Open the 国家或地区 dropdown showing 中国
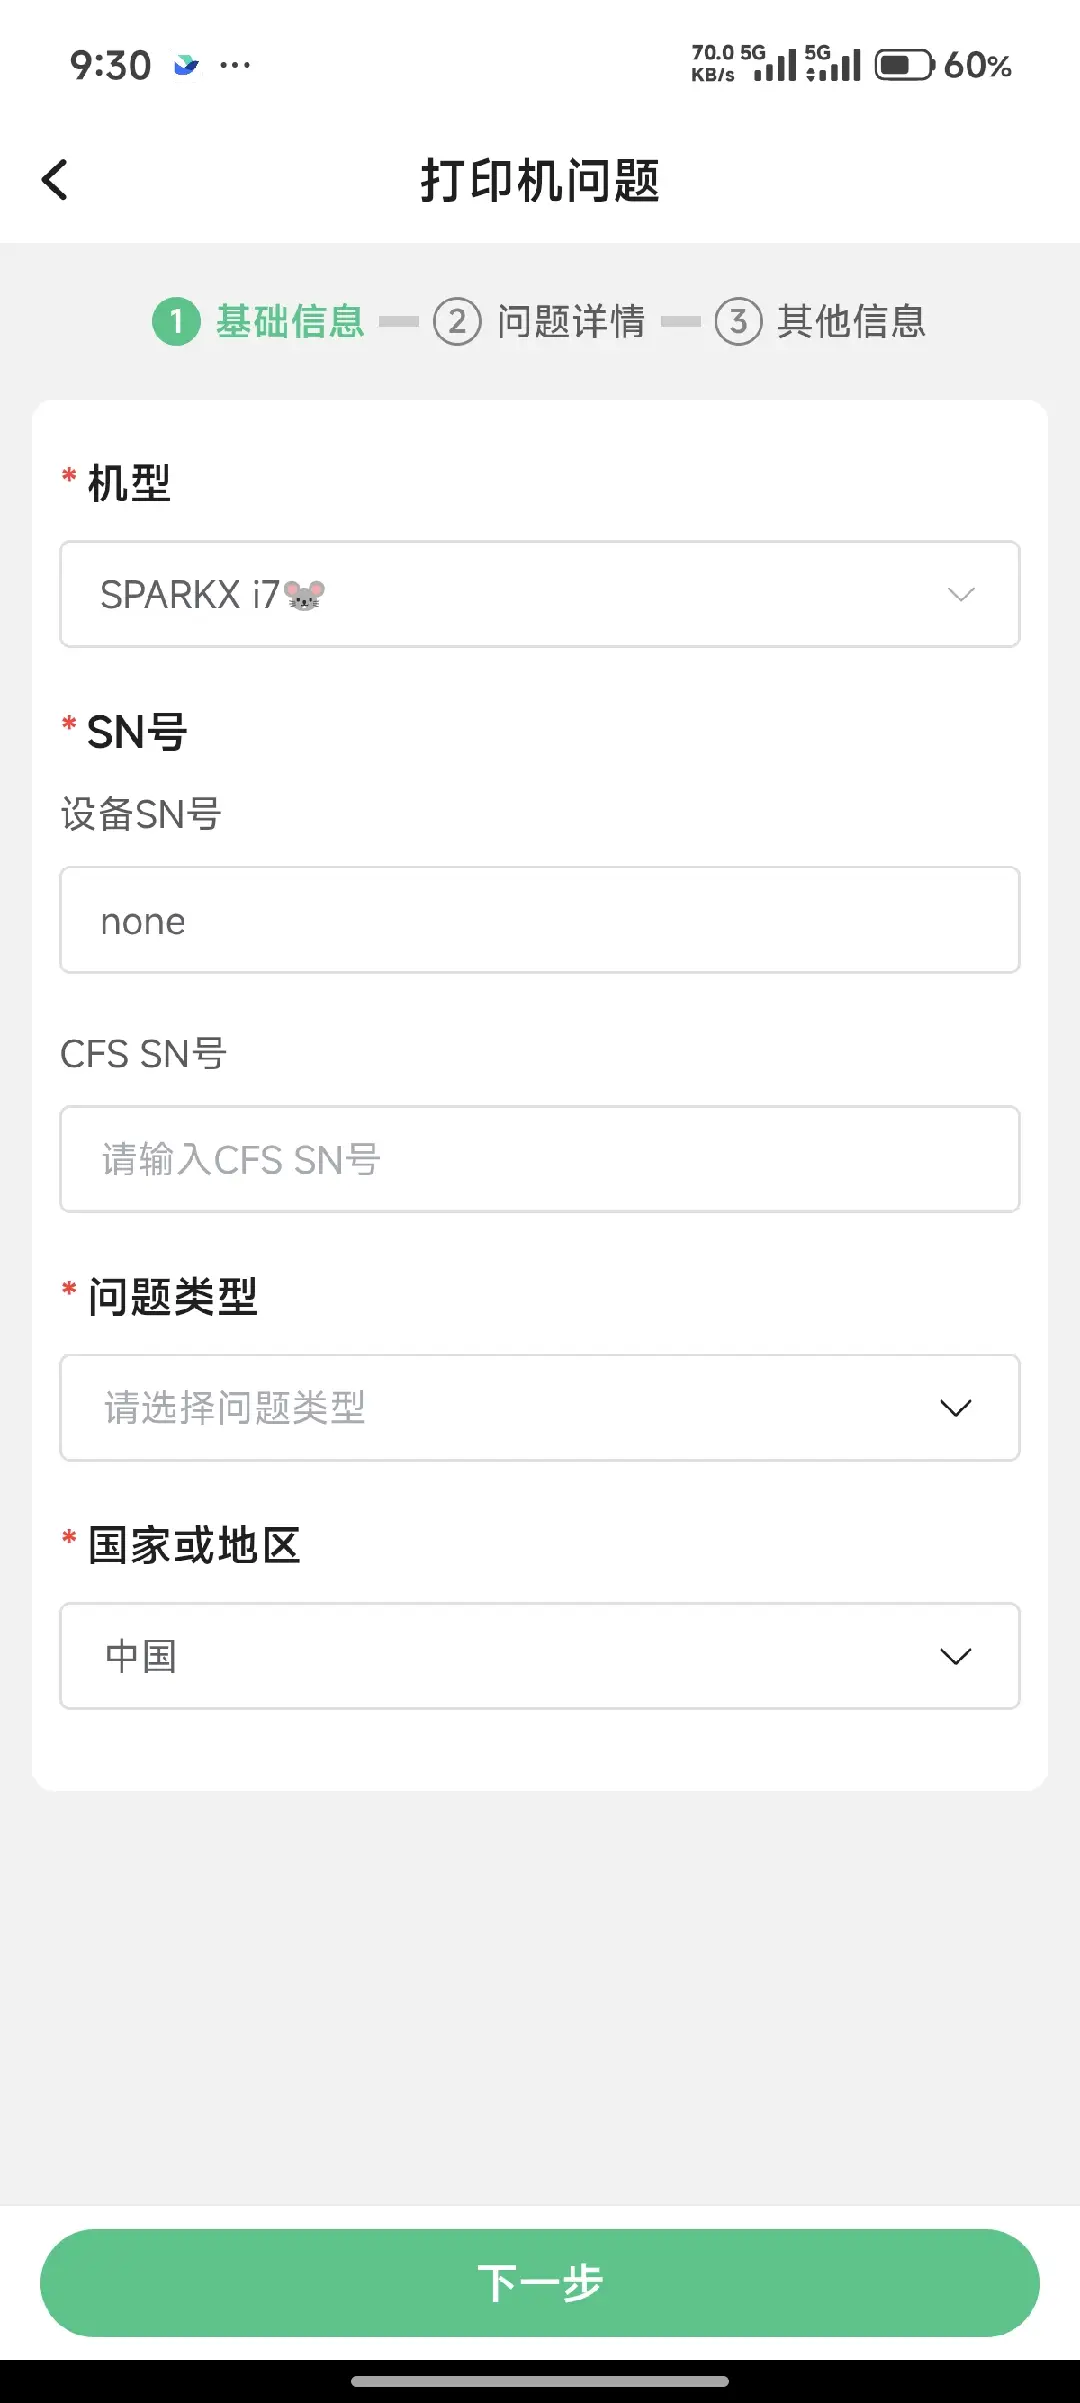1080x2403 pixels. (540, 1656)
